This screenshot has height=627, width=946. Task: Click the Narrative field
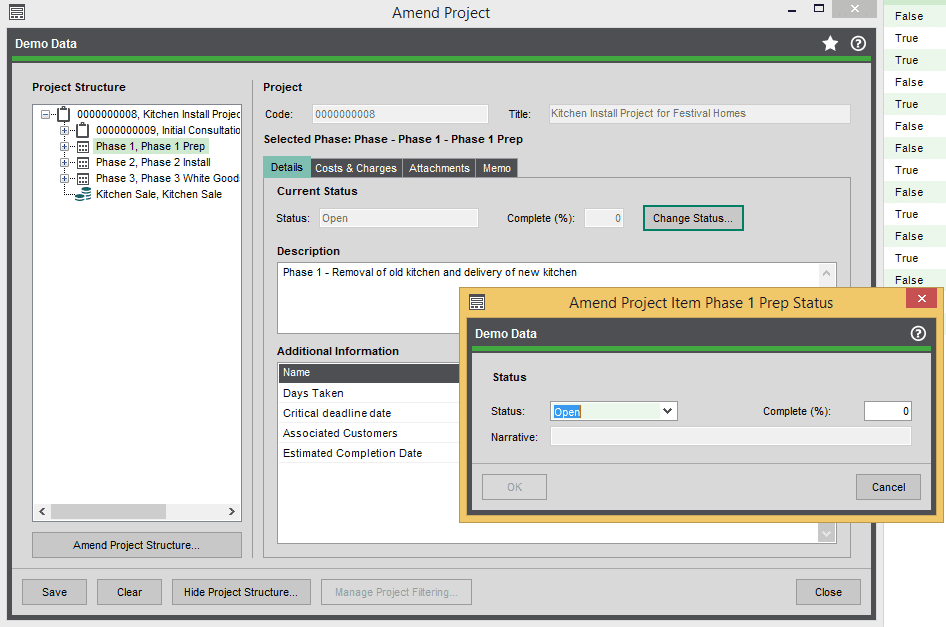click(731, 436)
